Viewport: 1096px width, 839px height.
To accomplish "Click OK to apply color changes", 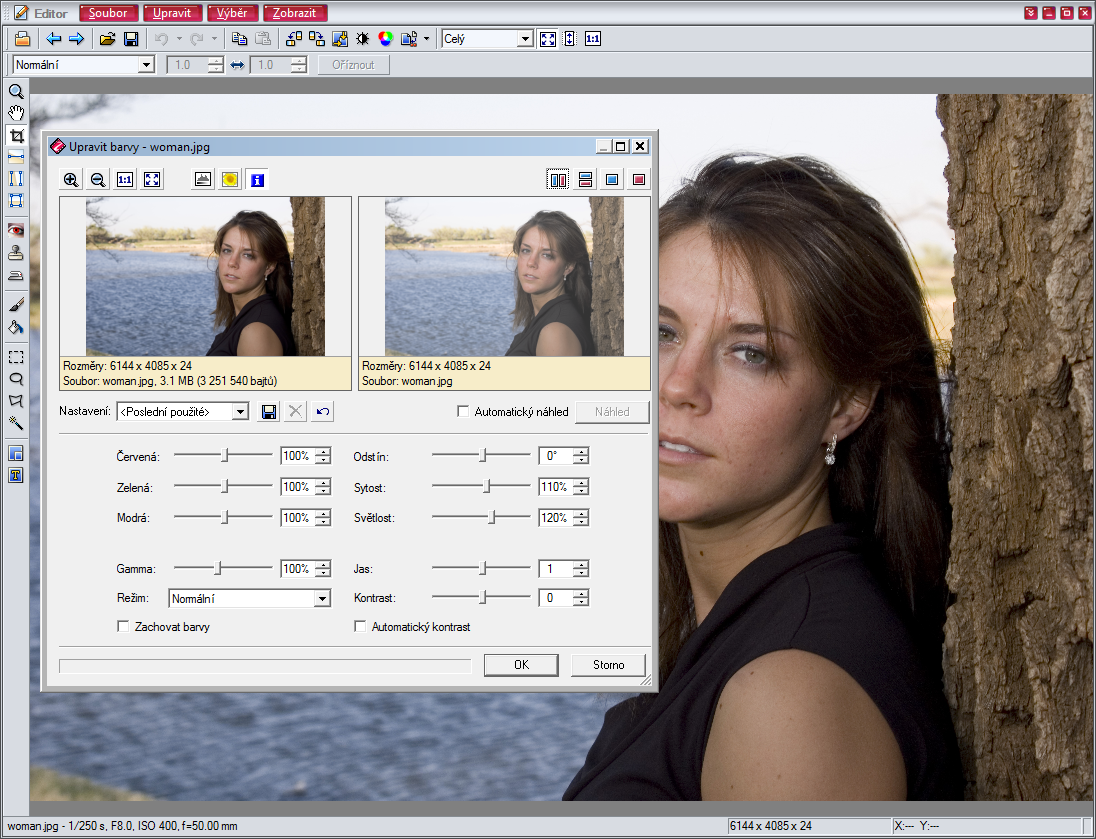I will pos(521,665).
